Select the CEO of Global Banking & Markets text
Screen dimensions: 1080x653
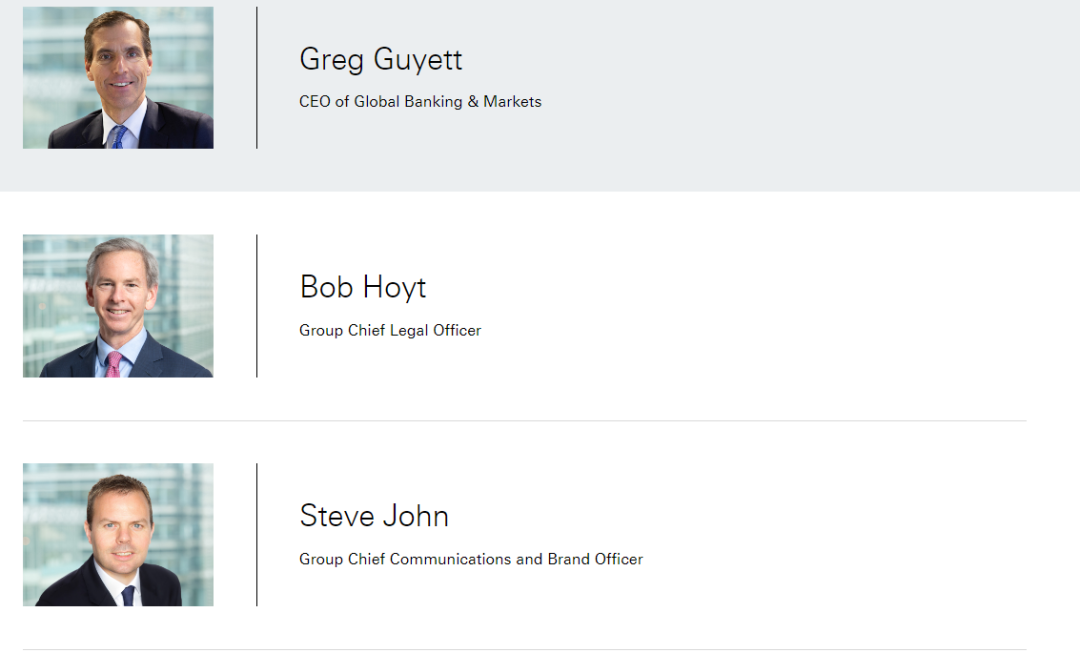click(x=420, y=102)
